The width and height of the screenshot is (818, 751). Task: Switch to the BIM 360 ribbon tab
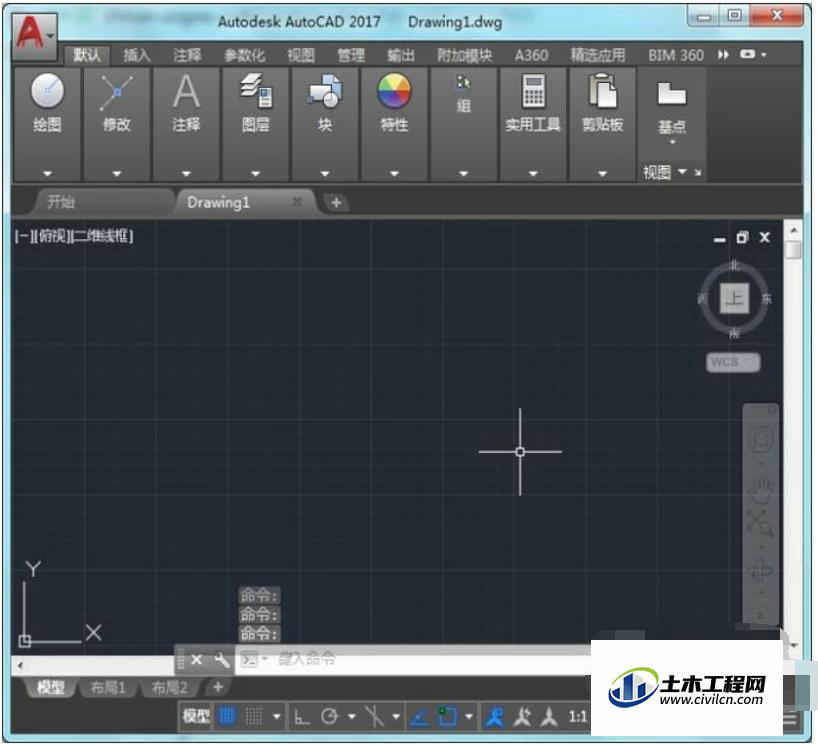(676, 55)
